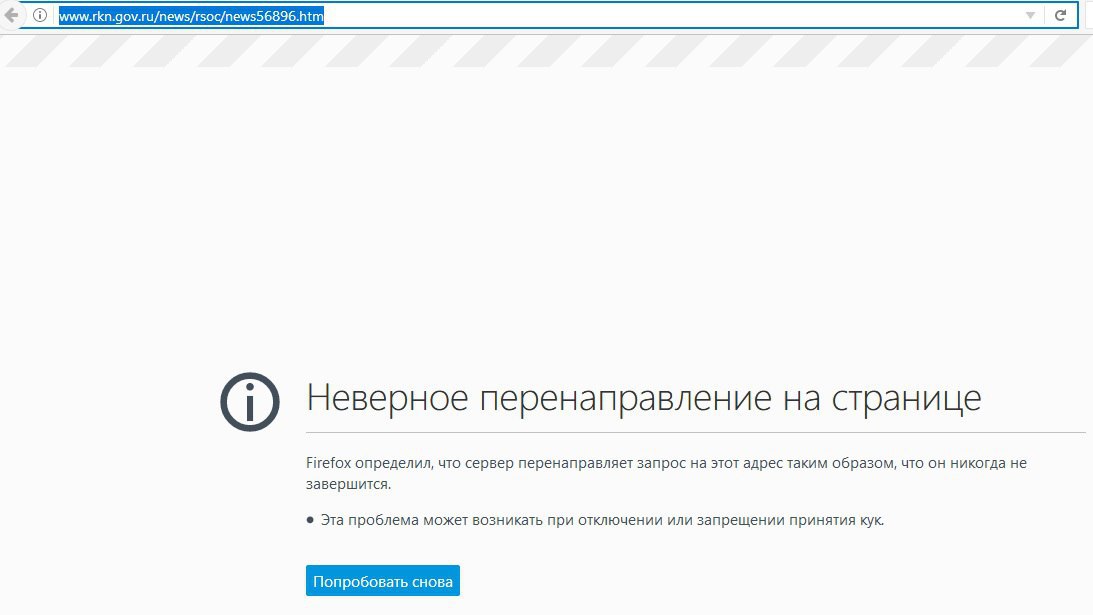Click the 'Попробовать снова' button
This screenshot has width=1093, height=615.
(x=383, y=581)
